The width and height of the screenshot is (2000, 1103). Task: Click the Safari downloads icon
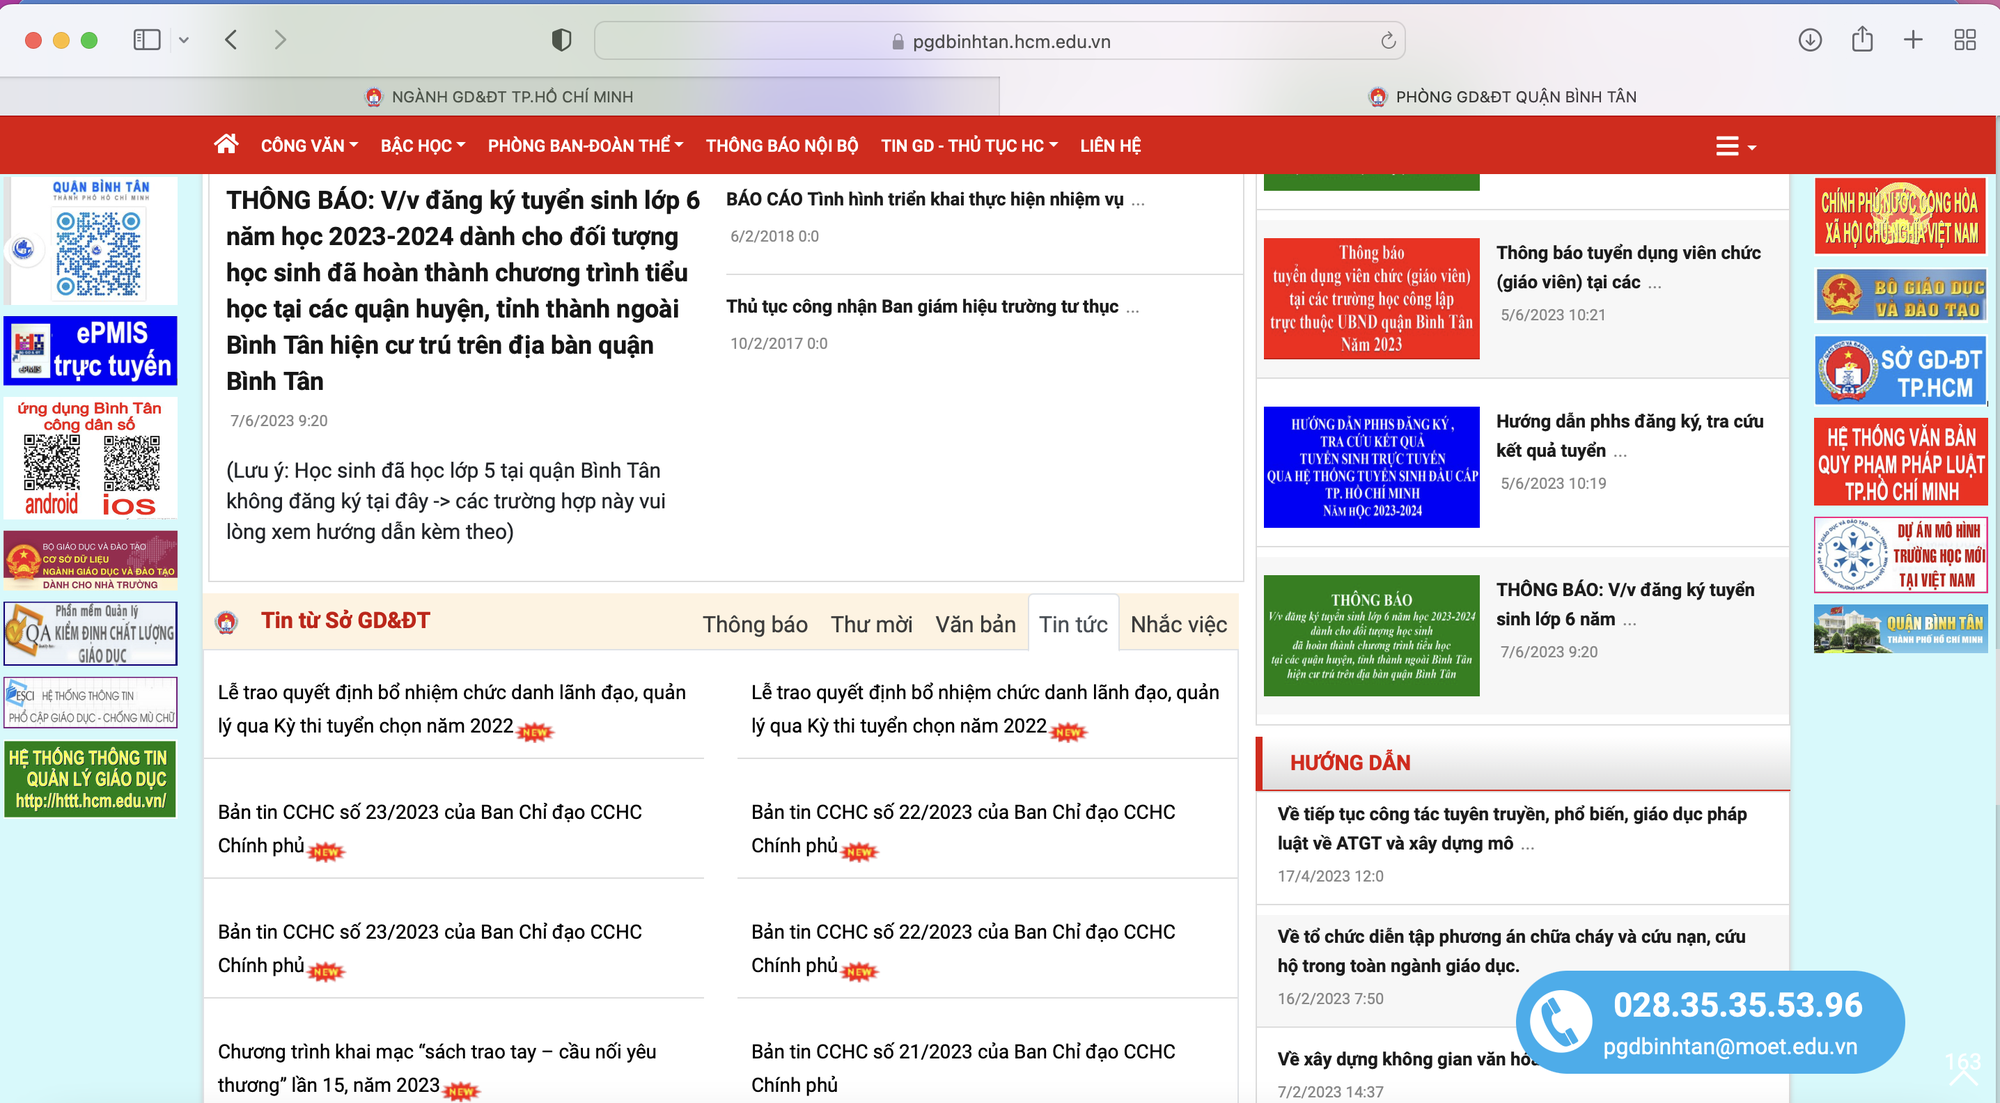coord(1810,40)
